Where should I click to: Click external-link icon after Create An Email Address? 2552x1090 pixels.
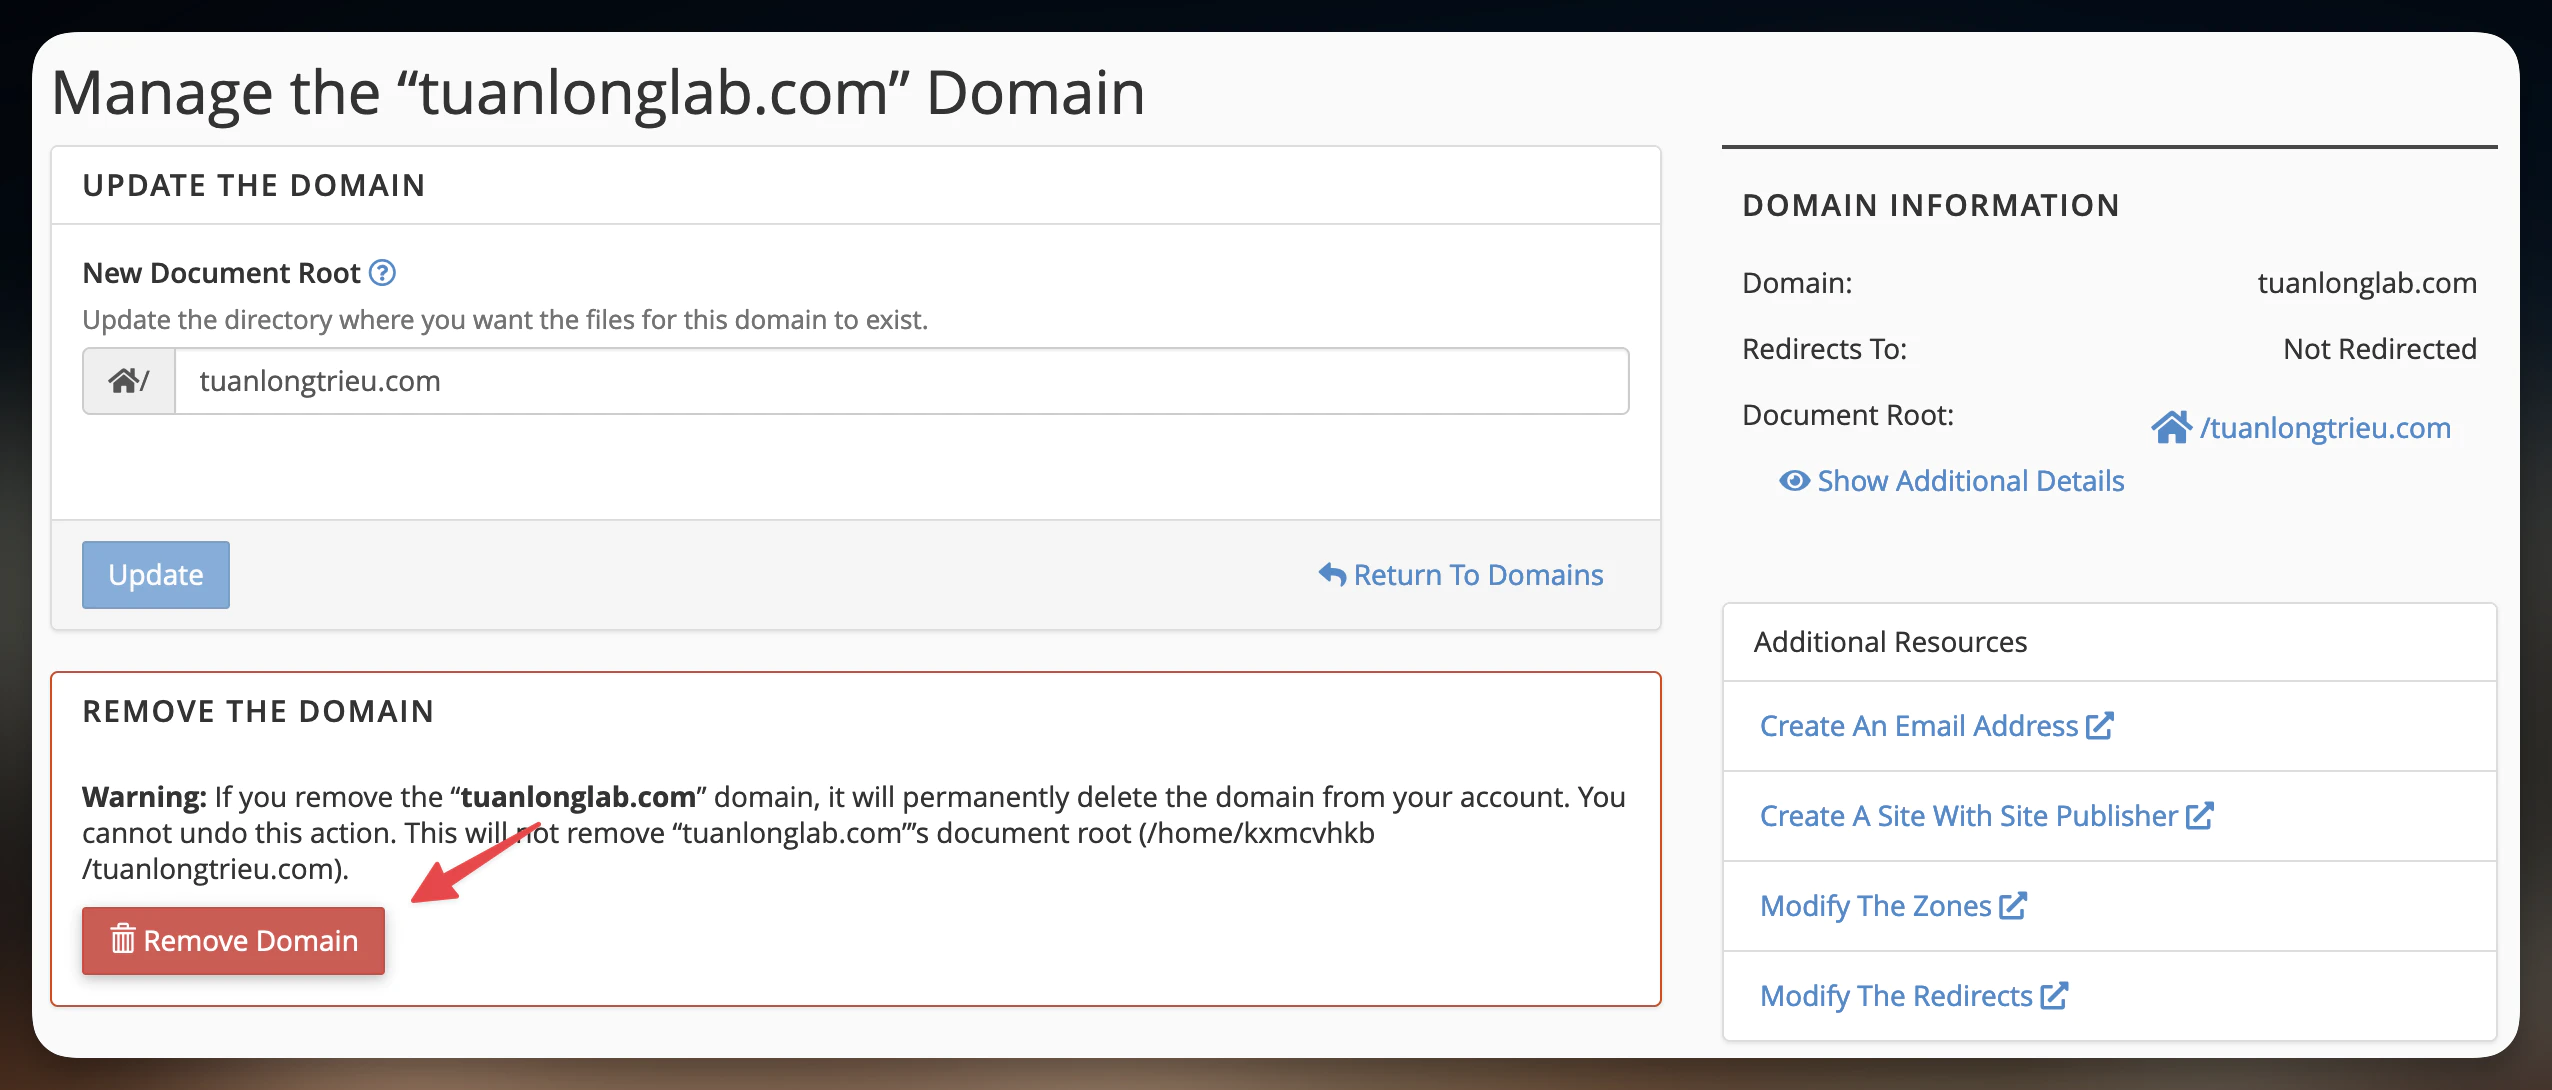tap(2100, 726)
